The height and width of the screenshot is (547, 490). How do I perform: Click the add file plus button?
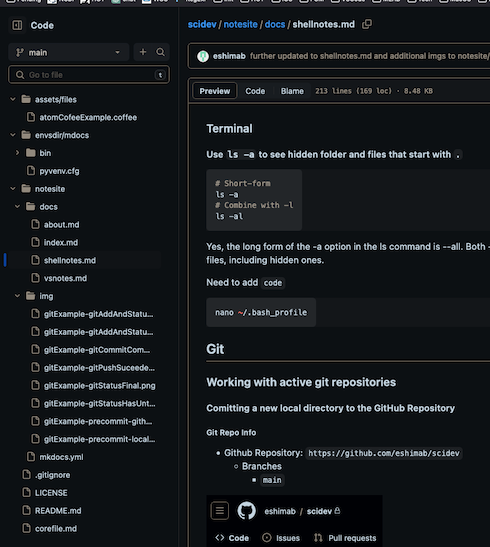143,52
